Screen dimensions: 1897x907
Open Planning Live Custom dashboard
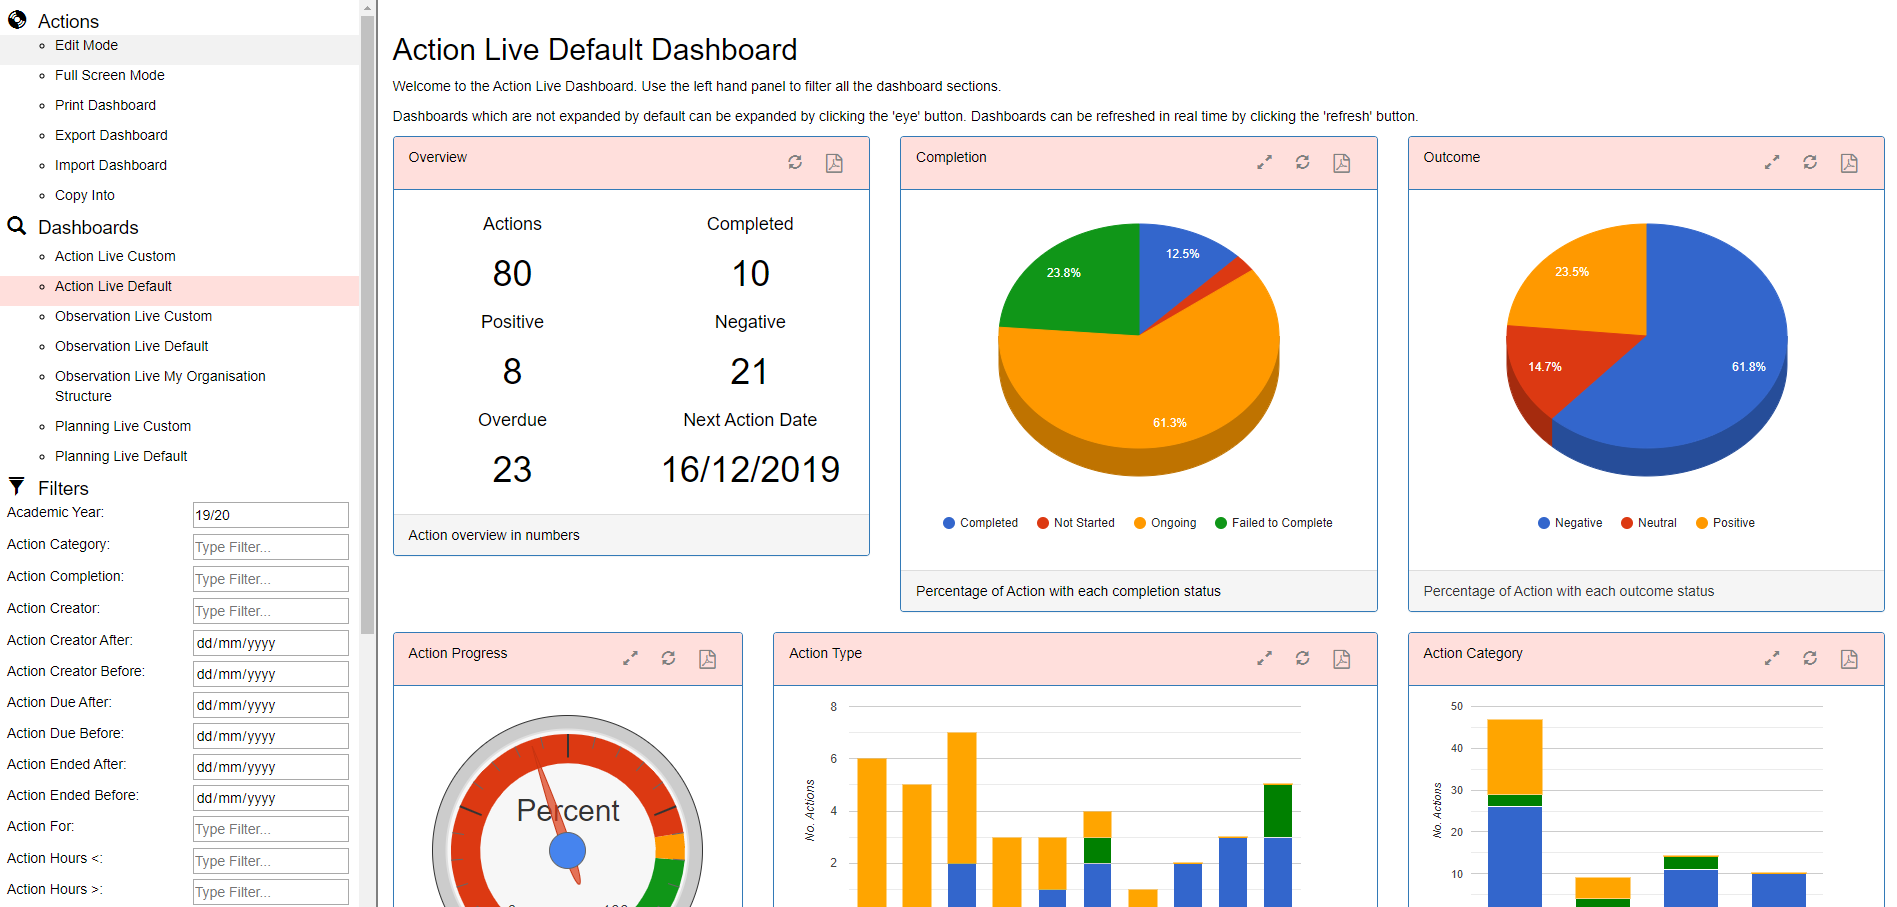[x=123, y=426]
